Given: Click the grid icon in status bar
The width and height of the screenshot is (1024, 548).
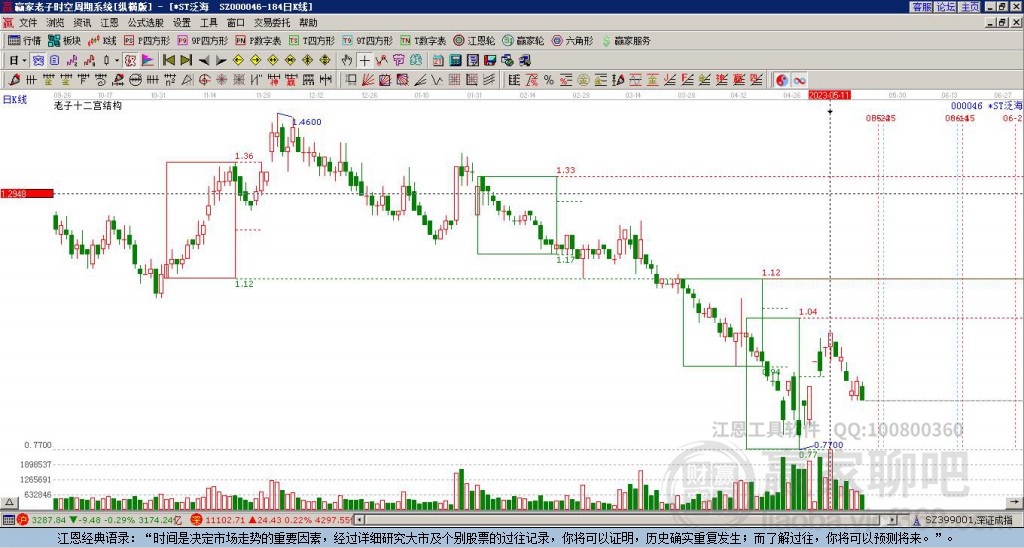Looking at the screenshot, I should coord(8,520).
